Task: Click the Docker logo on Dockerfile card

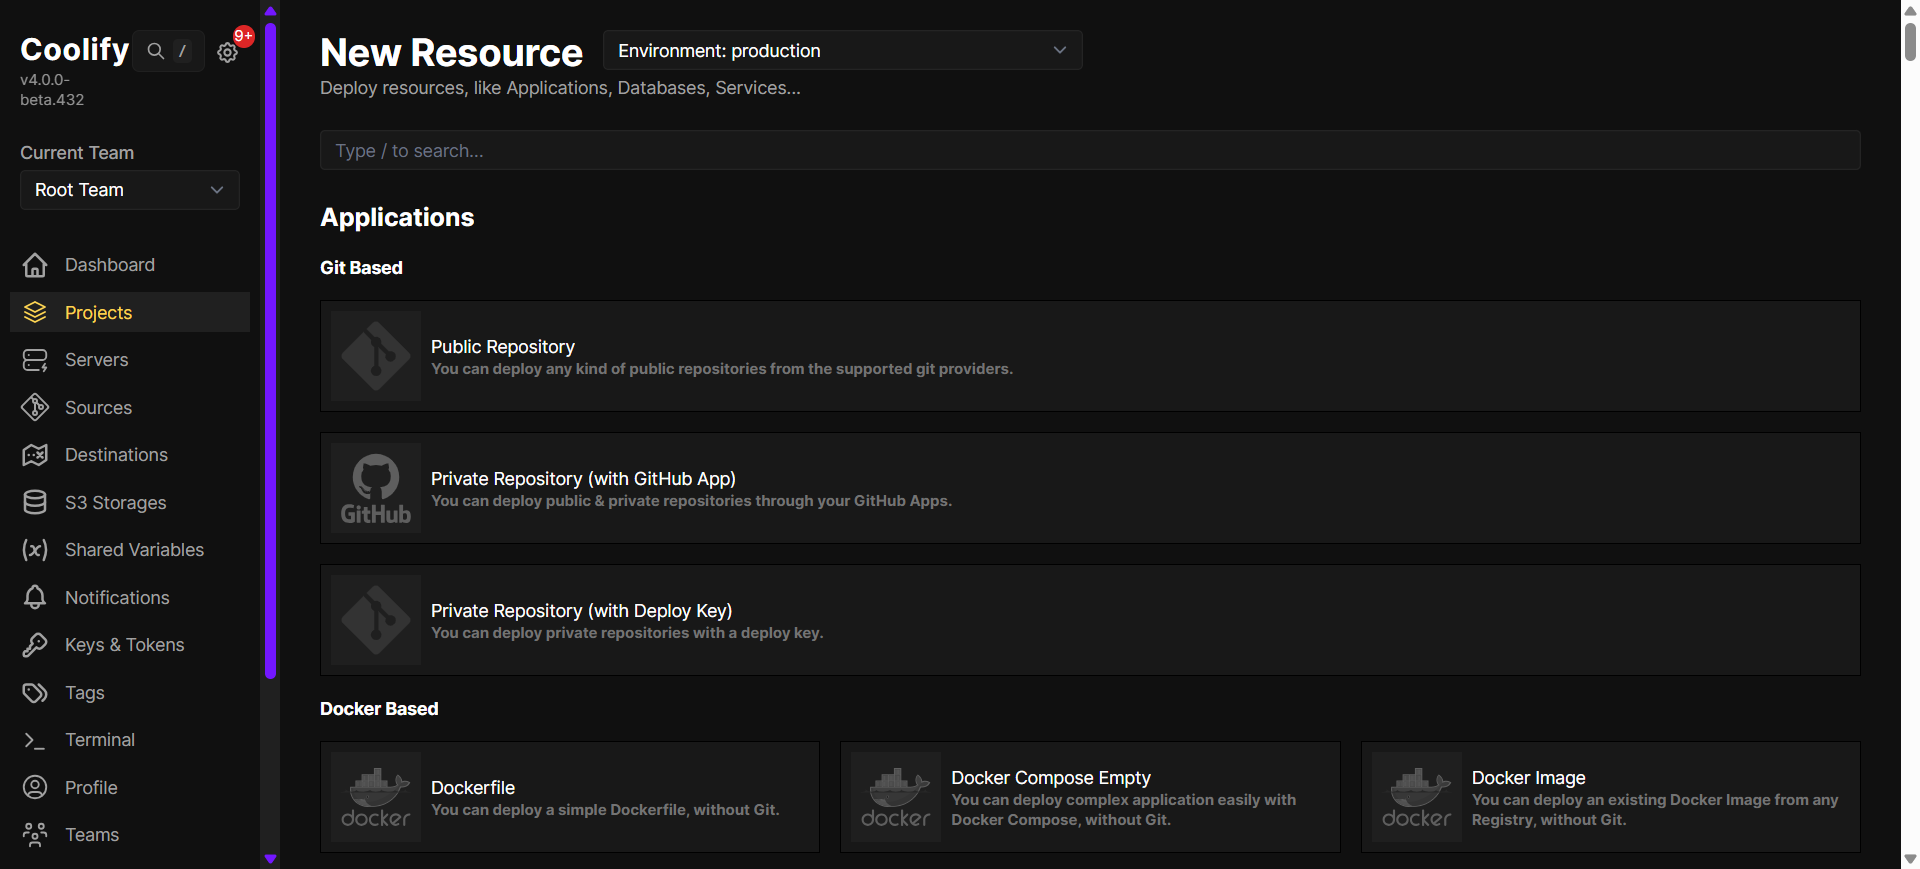Action: (x=376, y=797)
